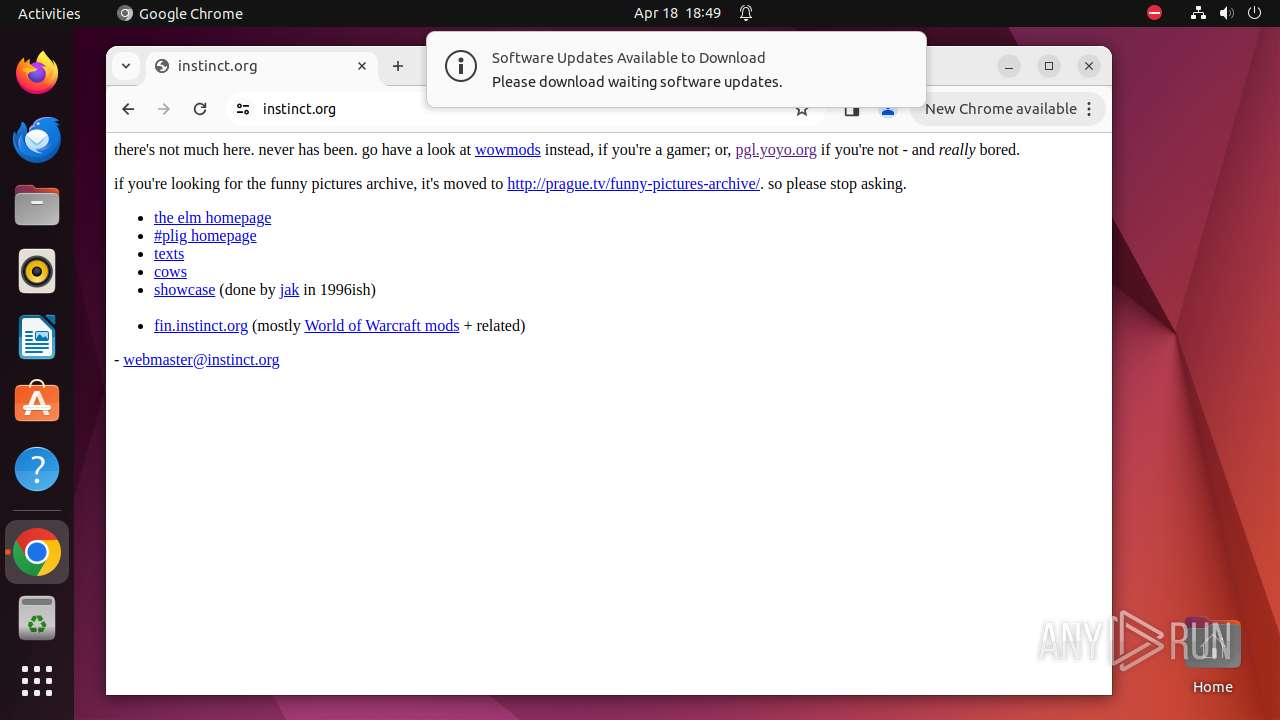
Task: Open New Chrome available menu
Action: [1009, 109]
